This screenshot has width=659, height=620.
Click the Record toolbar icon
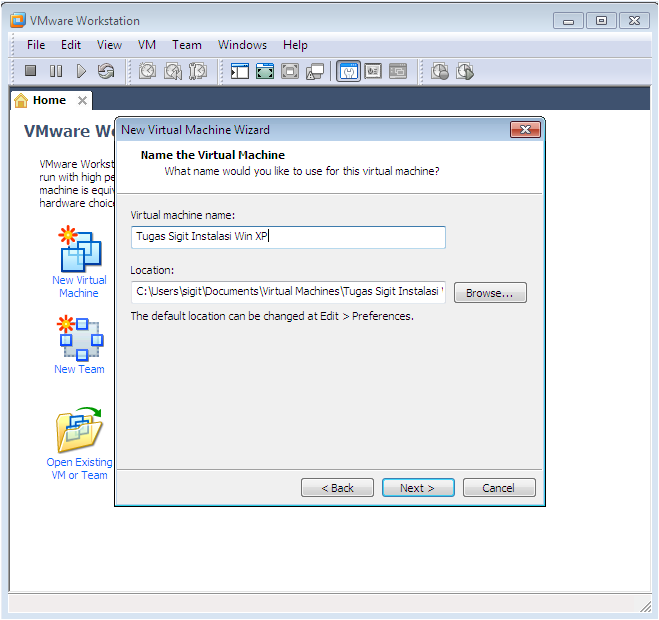(440, 71)
